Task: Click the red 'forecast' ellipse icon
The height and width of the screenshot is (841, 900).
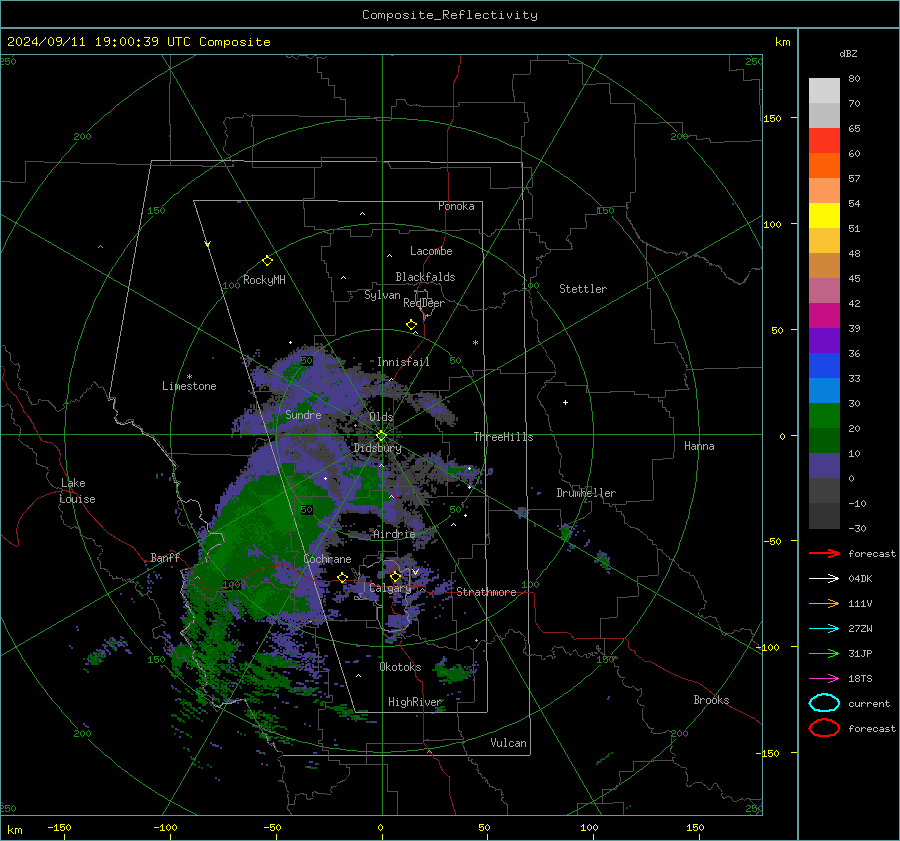Action: pos(824,728)
